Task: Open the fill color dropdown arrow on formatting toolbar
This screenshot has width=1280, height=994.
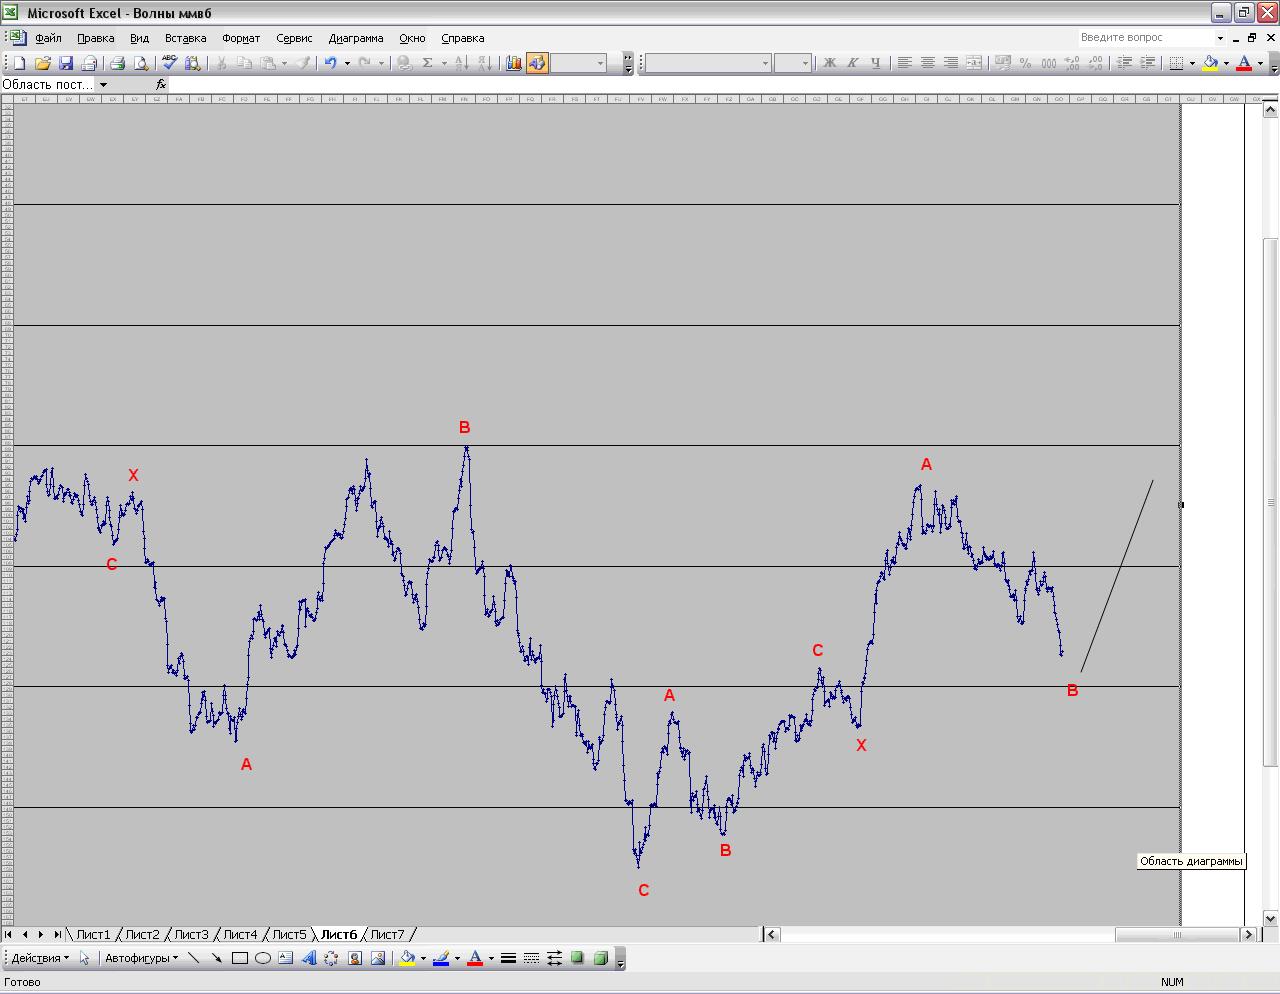Action: pyautogui.click(x=1226, y=63)
